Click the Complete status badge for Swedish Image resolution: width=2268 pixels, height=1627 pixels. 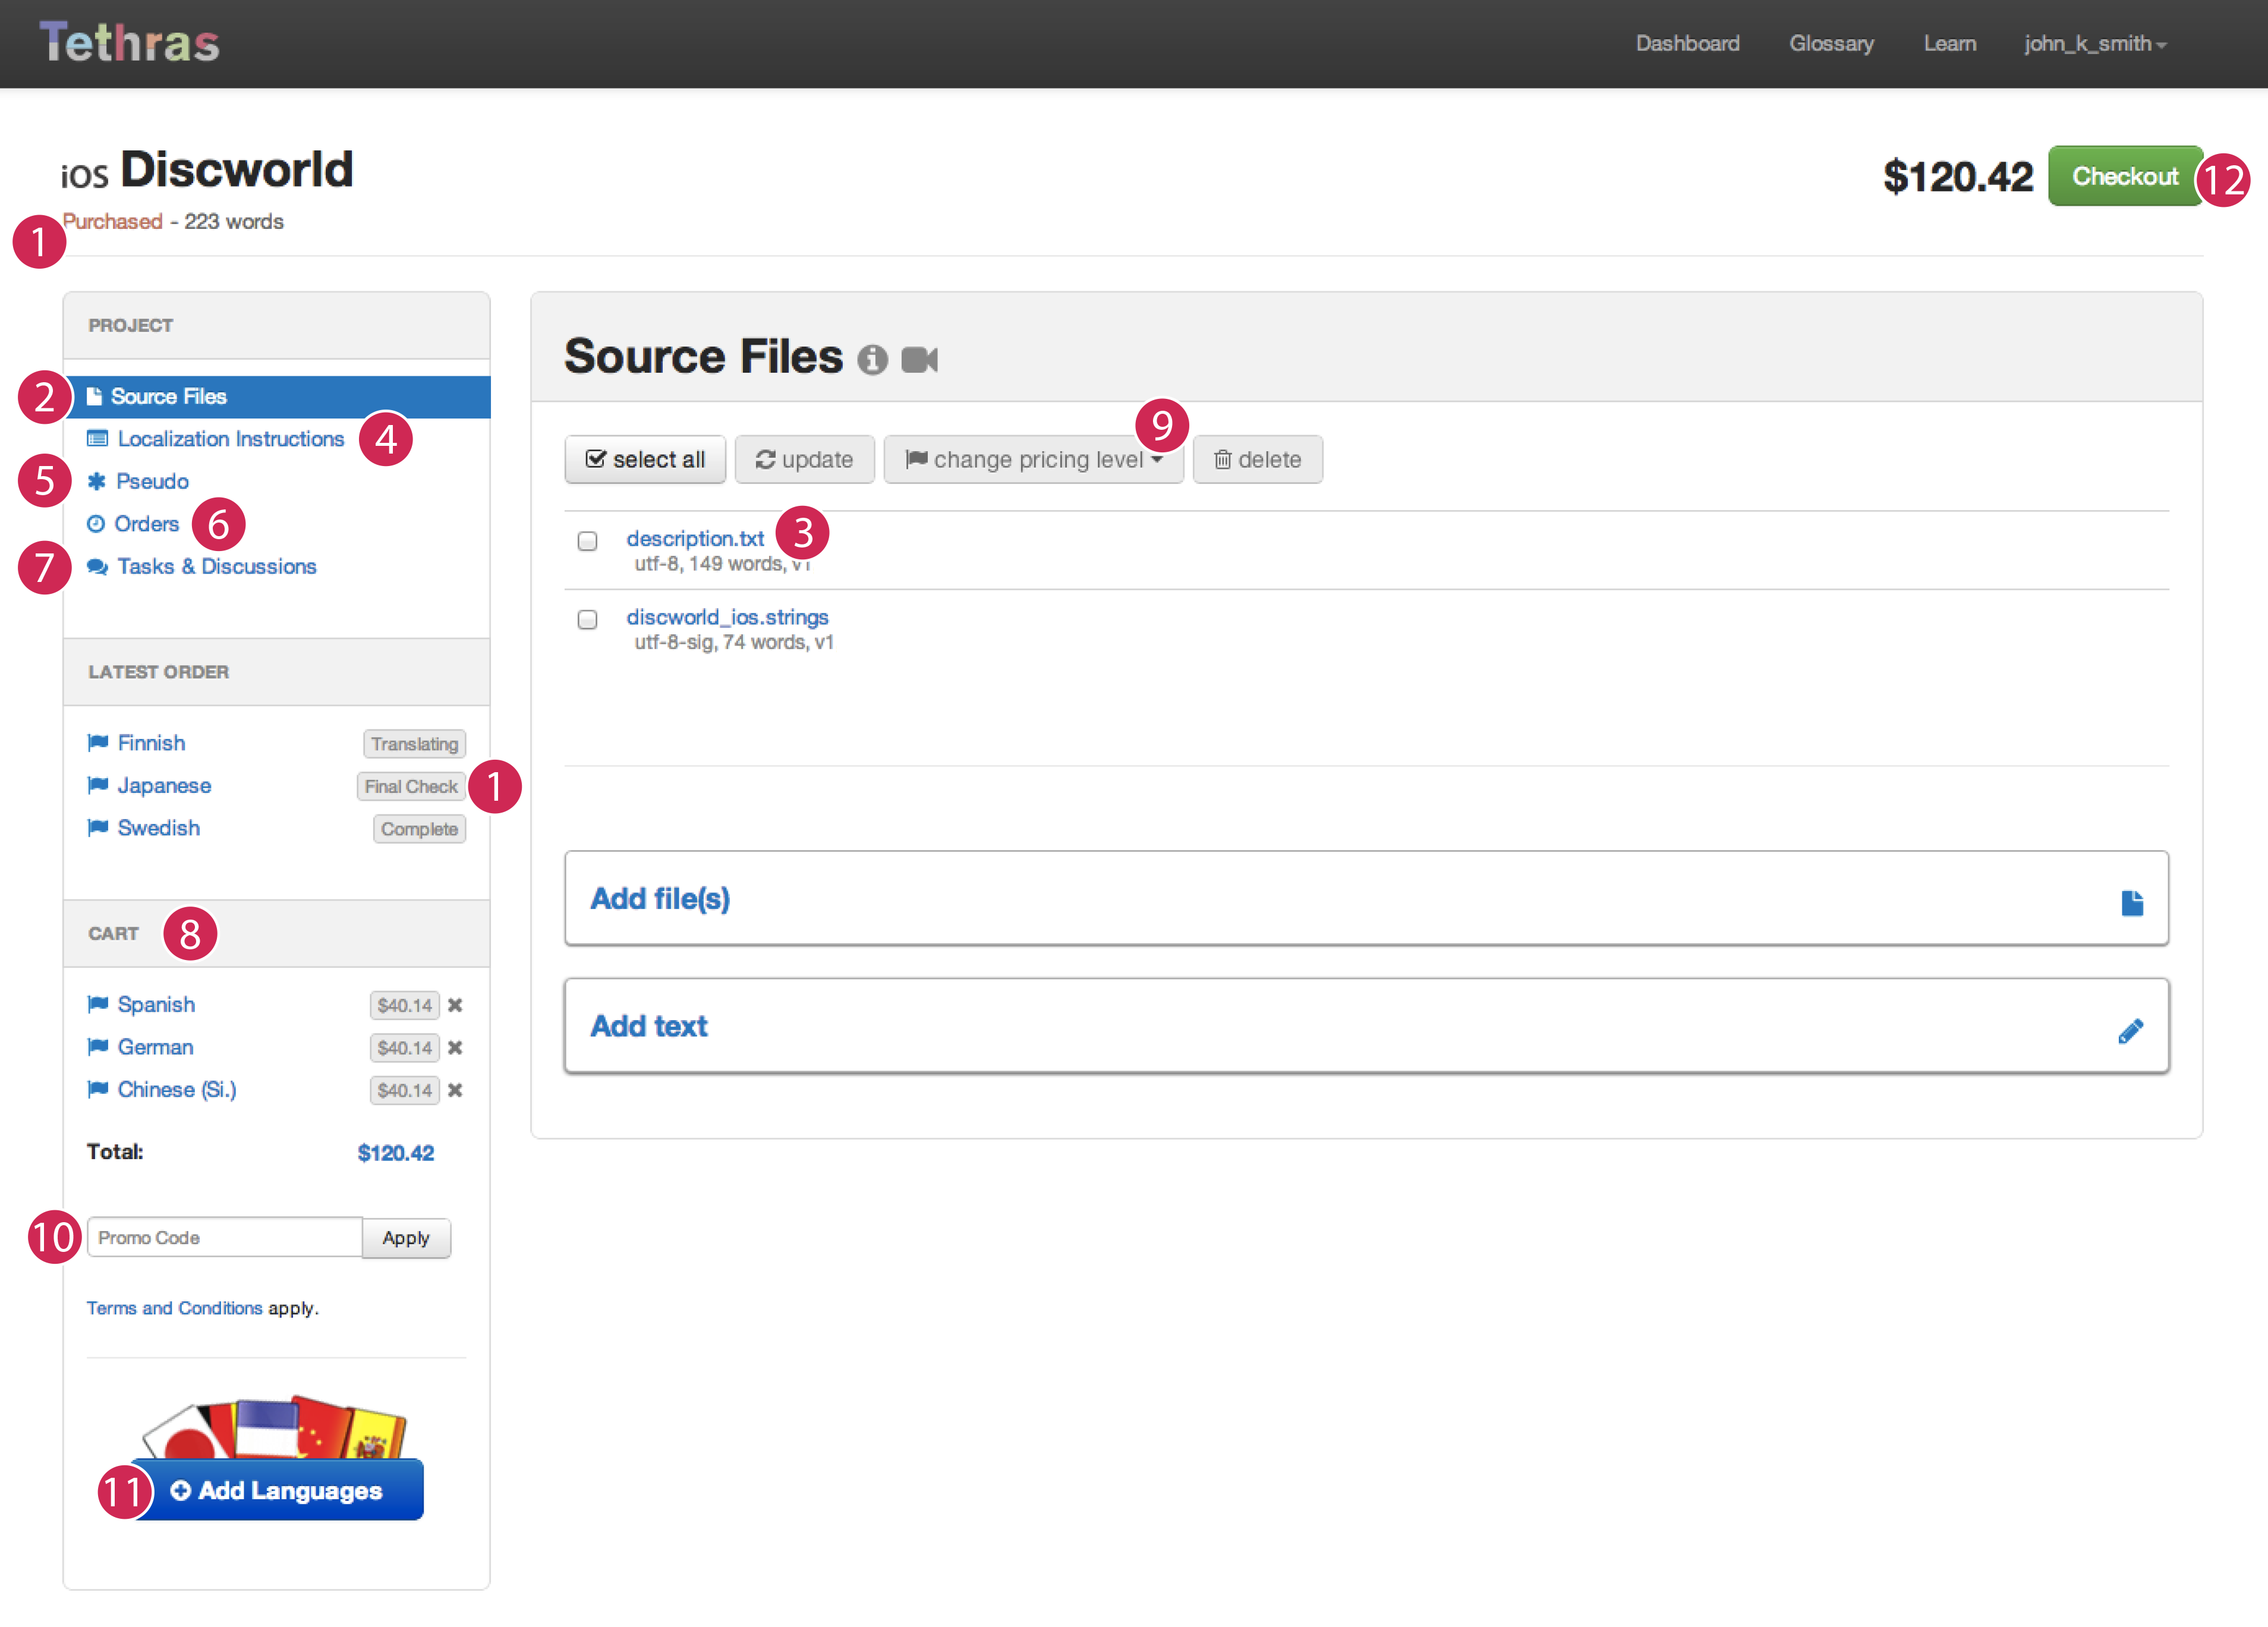click(419, 829)
